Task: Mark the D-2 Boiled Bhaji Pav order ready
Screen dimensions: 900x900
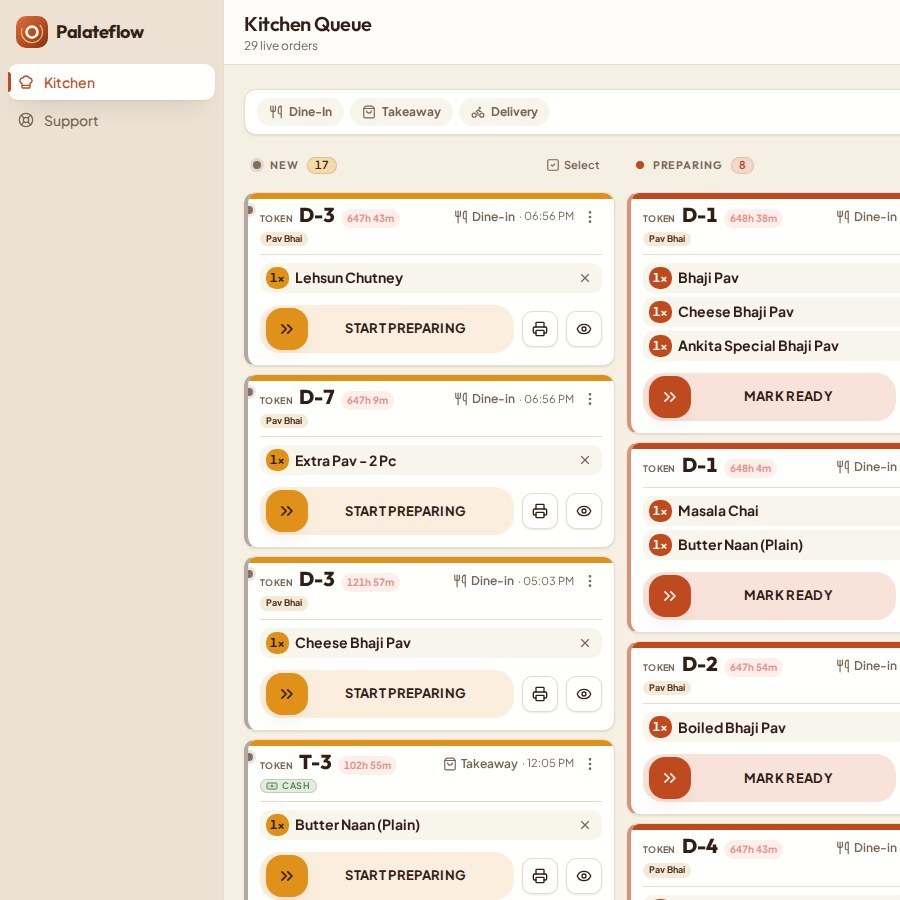Action: [769, 778]
